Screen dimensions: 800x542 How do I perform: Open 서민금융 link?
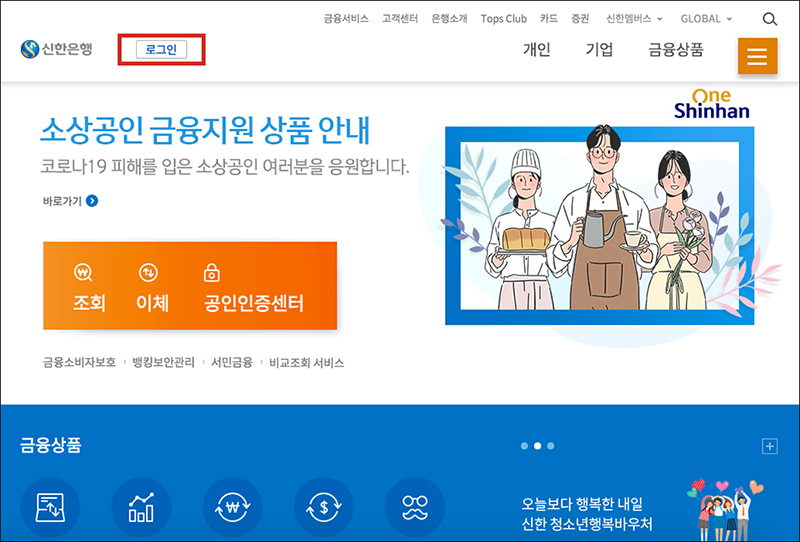click(232, 362)
